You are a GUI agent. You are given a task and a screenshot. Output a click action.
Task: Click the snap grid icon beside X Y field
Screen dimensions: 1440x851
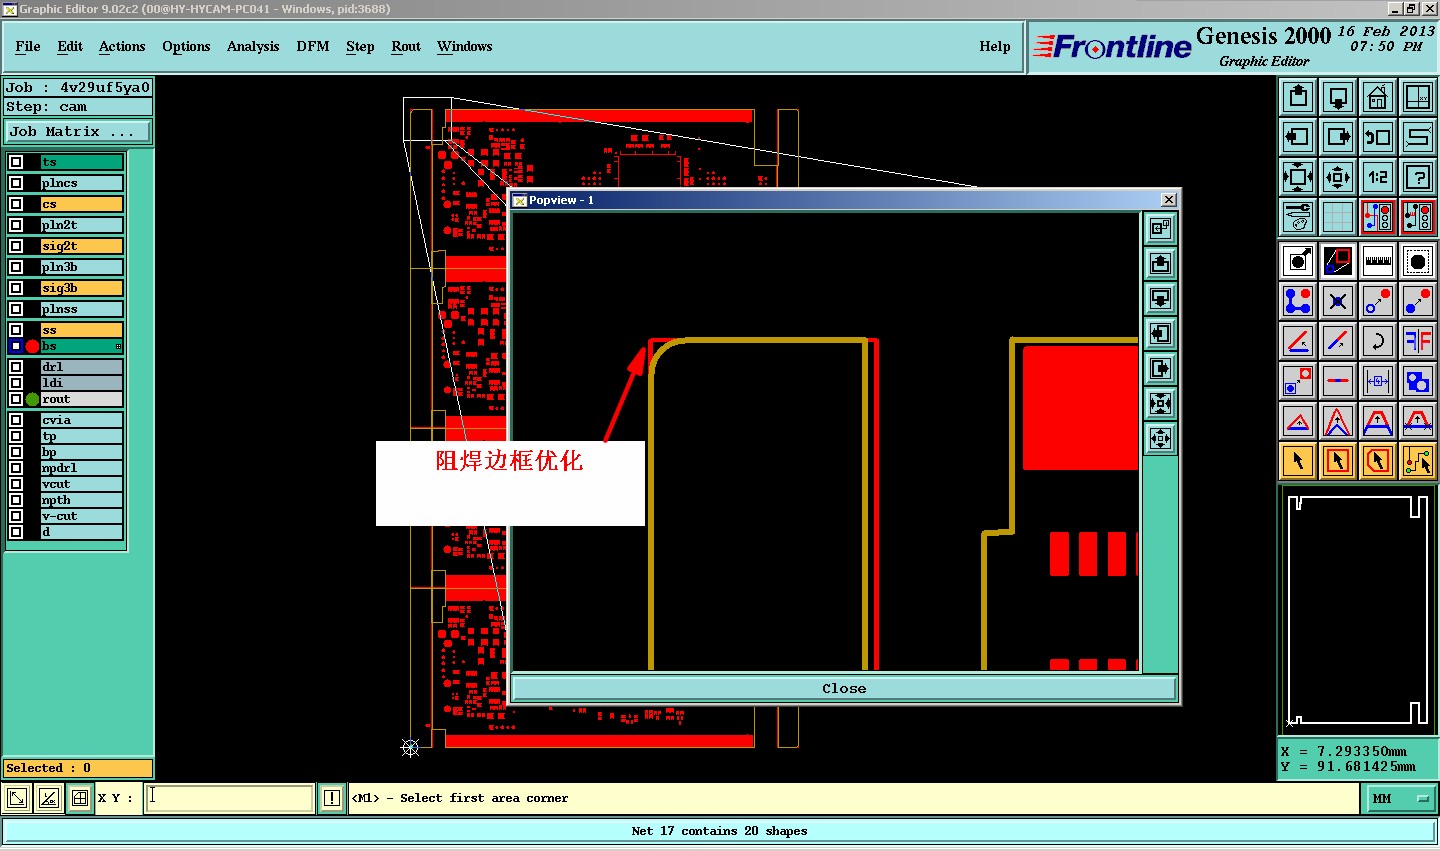point(80,798)
